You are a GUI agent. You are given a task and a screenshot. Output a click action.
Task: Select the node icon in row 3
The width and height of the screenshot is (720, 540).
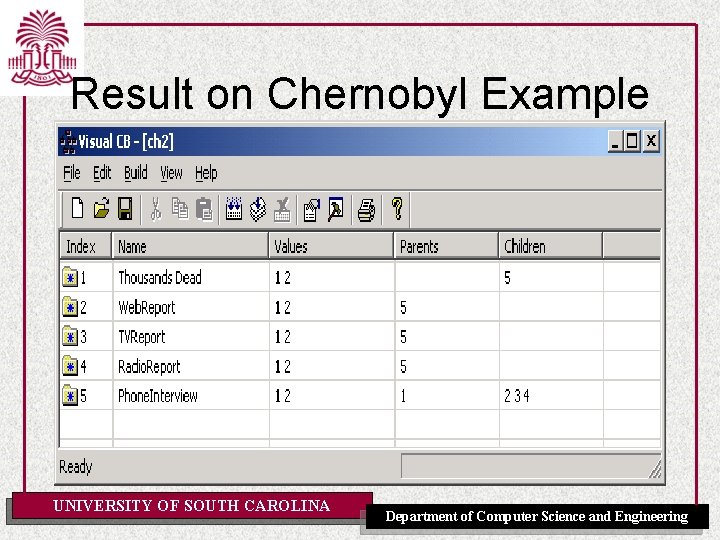pos(70,336)
